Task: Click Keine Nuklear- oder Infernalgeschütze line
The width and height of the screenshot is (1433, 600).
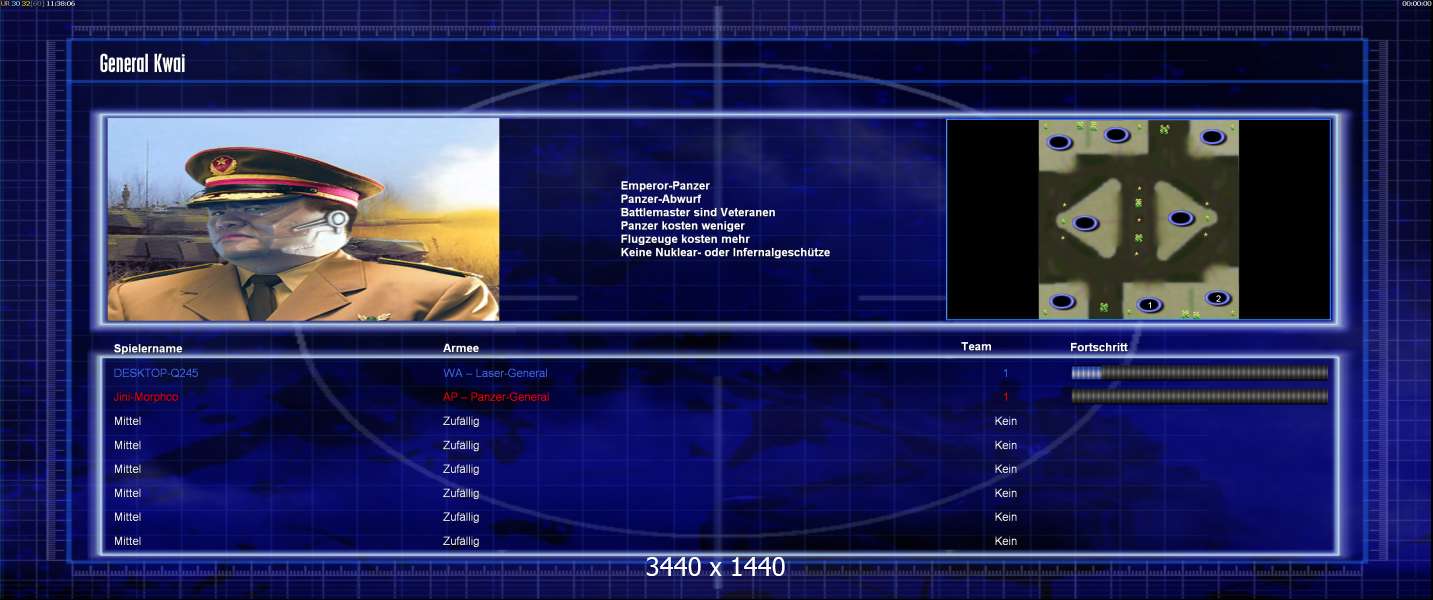Action: 725,252
